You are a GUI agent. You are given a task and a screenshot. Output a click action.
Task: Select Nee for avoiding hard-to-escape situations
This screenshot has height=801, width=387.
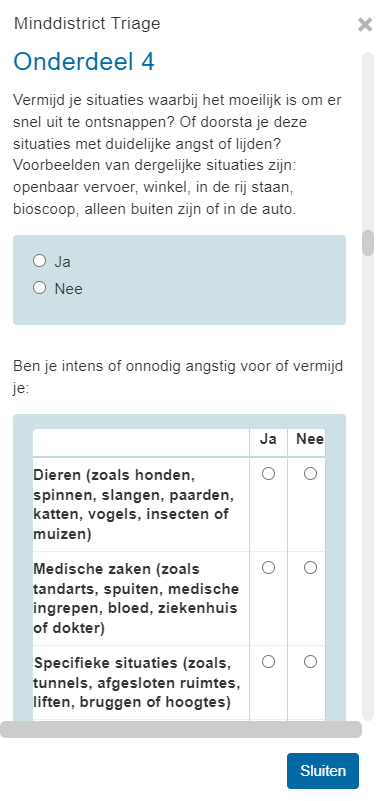pos(40,288)
